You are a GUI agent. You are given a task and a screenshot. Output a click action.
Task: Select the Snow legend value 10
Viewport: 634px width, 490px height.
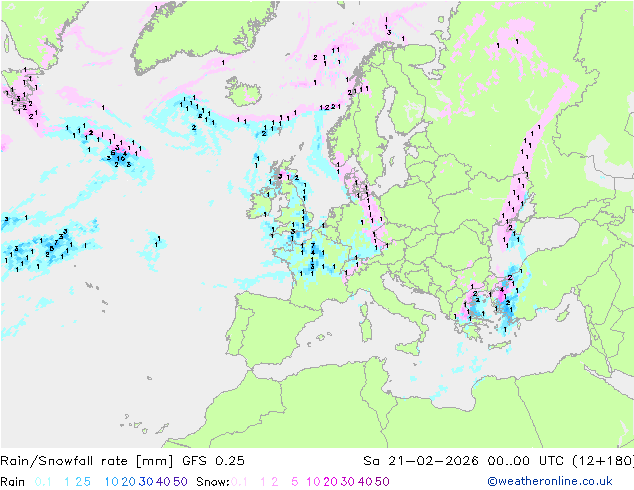[313, 482]
